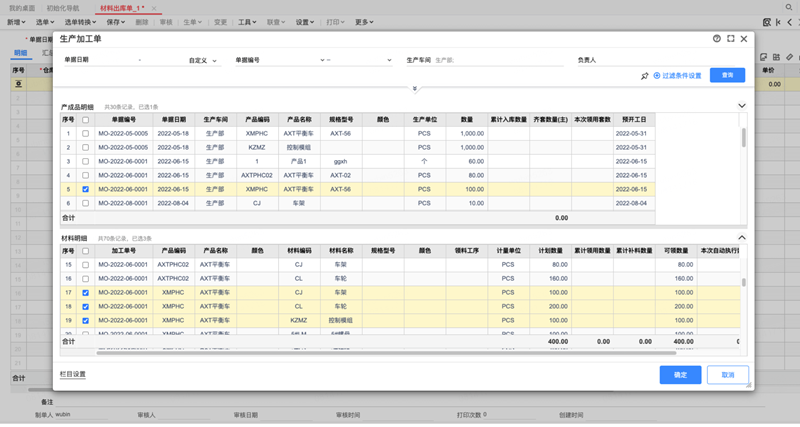Collapse filter area with double-chevron icon
This screenshot has height=427, width=800.
(415, 89)
